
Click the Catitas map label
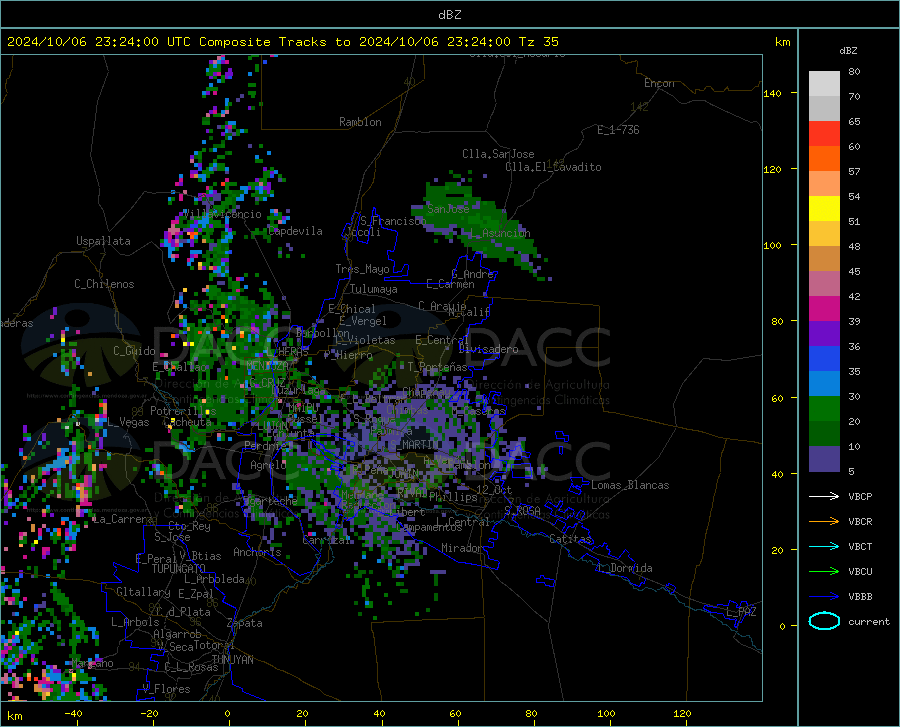570,539
